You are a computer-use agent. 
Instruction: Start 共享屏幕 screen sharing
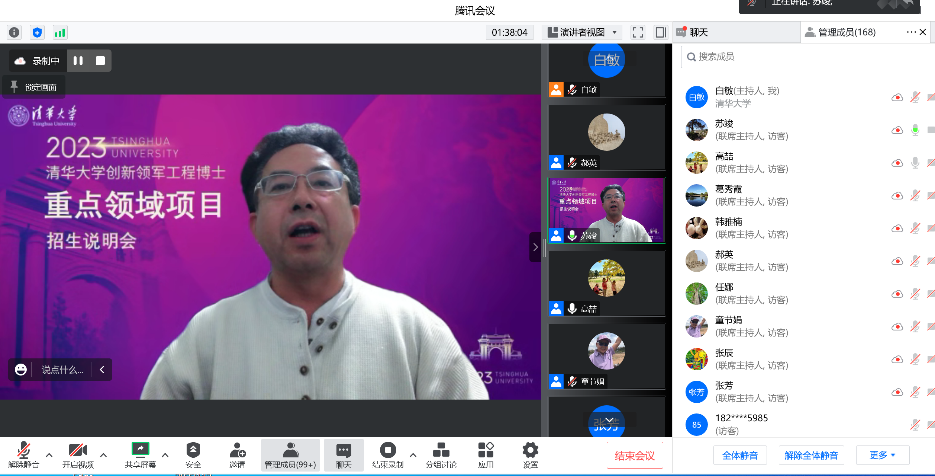[140, 455]
